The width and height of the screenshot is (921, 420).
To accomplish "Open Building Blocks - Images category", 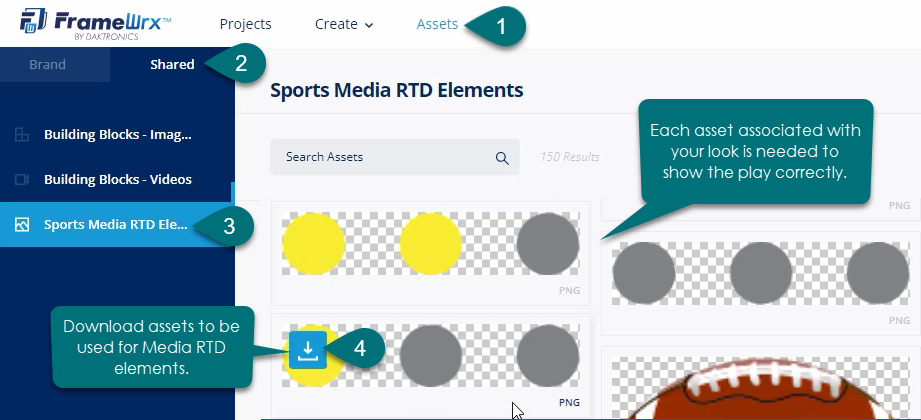I will click(117, 135).
